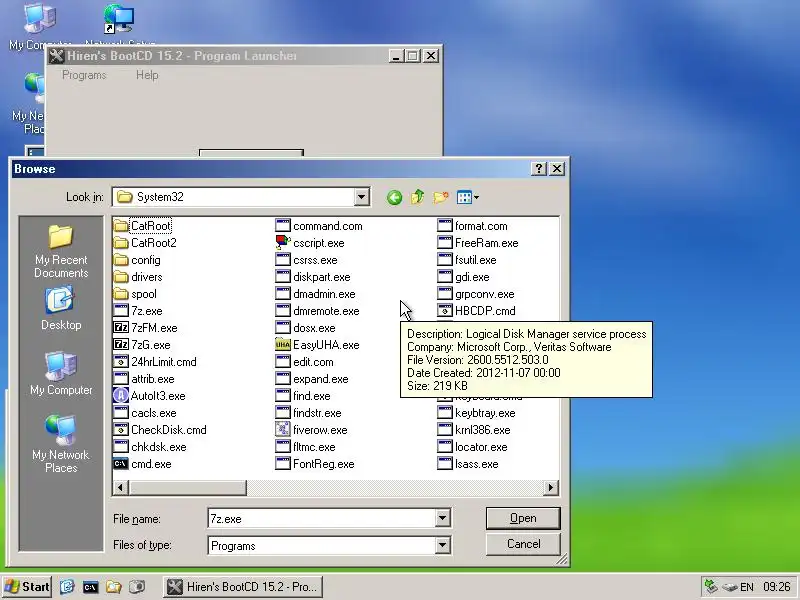Click the camera quick launch icon

coord(137,587)
